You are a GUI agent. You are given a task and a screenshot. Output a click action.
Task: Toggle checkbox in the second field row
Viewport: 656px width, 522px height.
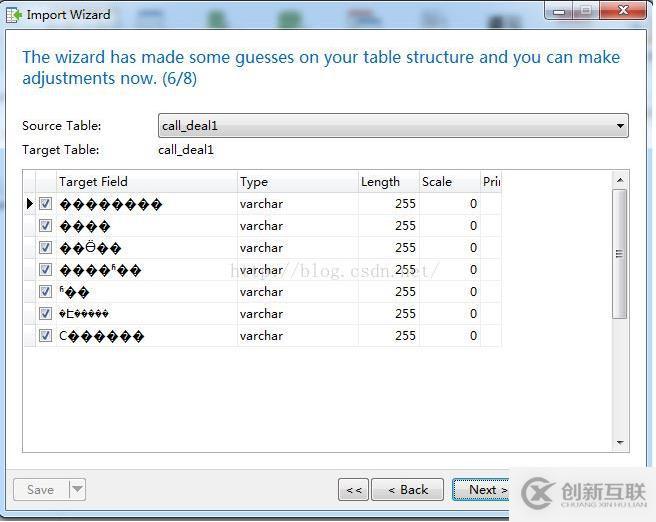tap(45, 226)
